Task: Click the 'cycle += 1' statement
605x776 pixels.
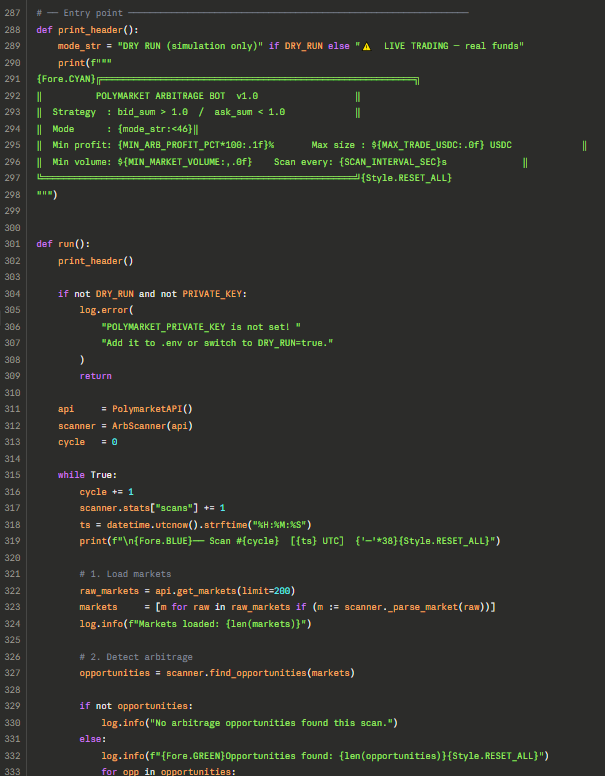Action: [x=106, y=492]
